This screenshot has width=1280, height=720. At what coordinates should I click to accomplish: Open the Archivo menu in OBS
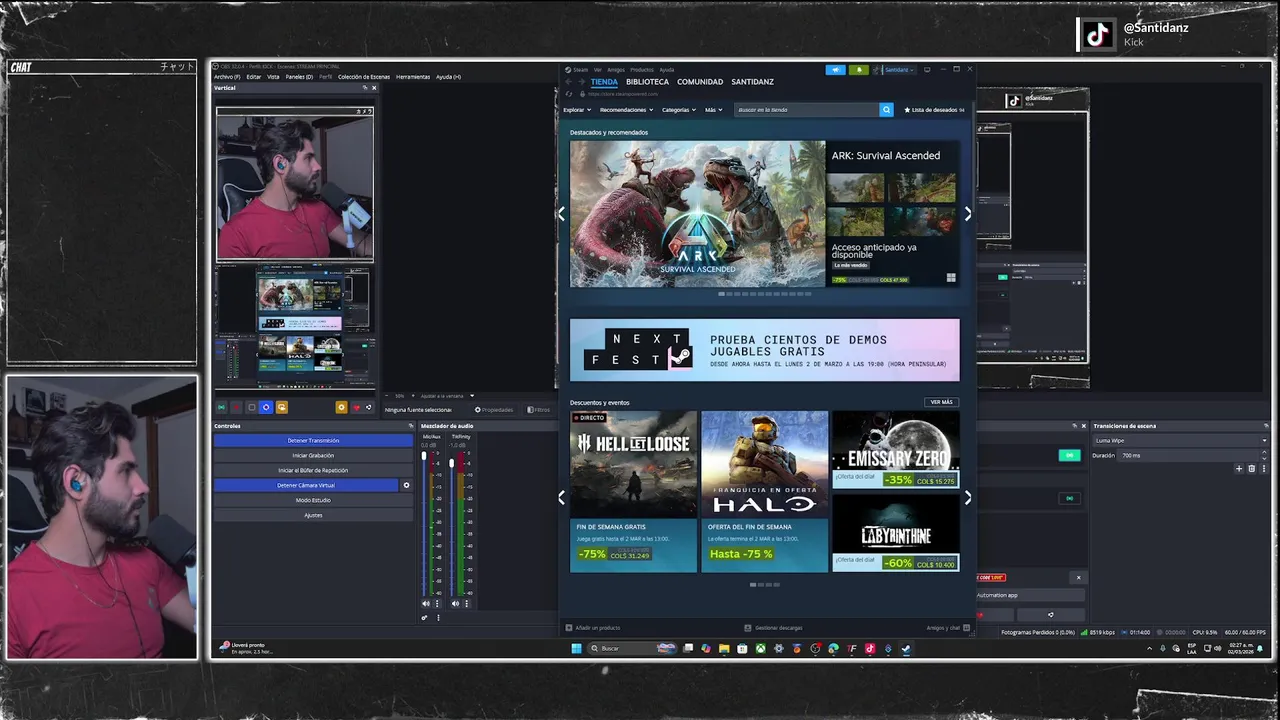pos(226,77)
